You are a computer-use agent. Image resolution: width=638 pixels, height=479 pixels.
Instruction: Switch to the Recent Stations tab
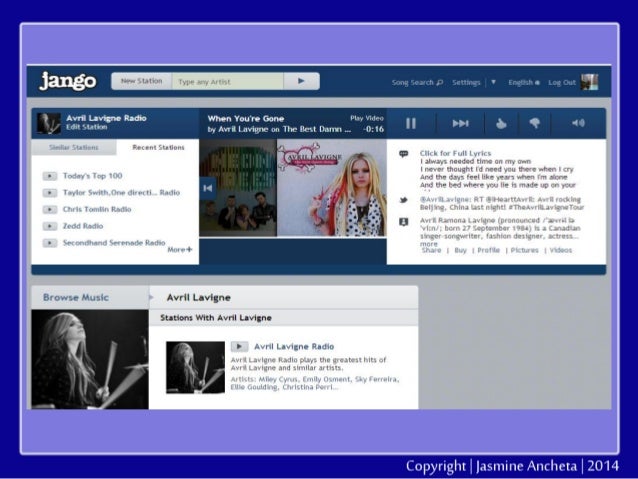(158, 147)
